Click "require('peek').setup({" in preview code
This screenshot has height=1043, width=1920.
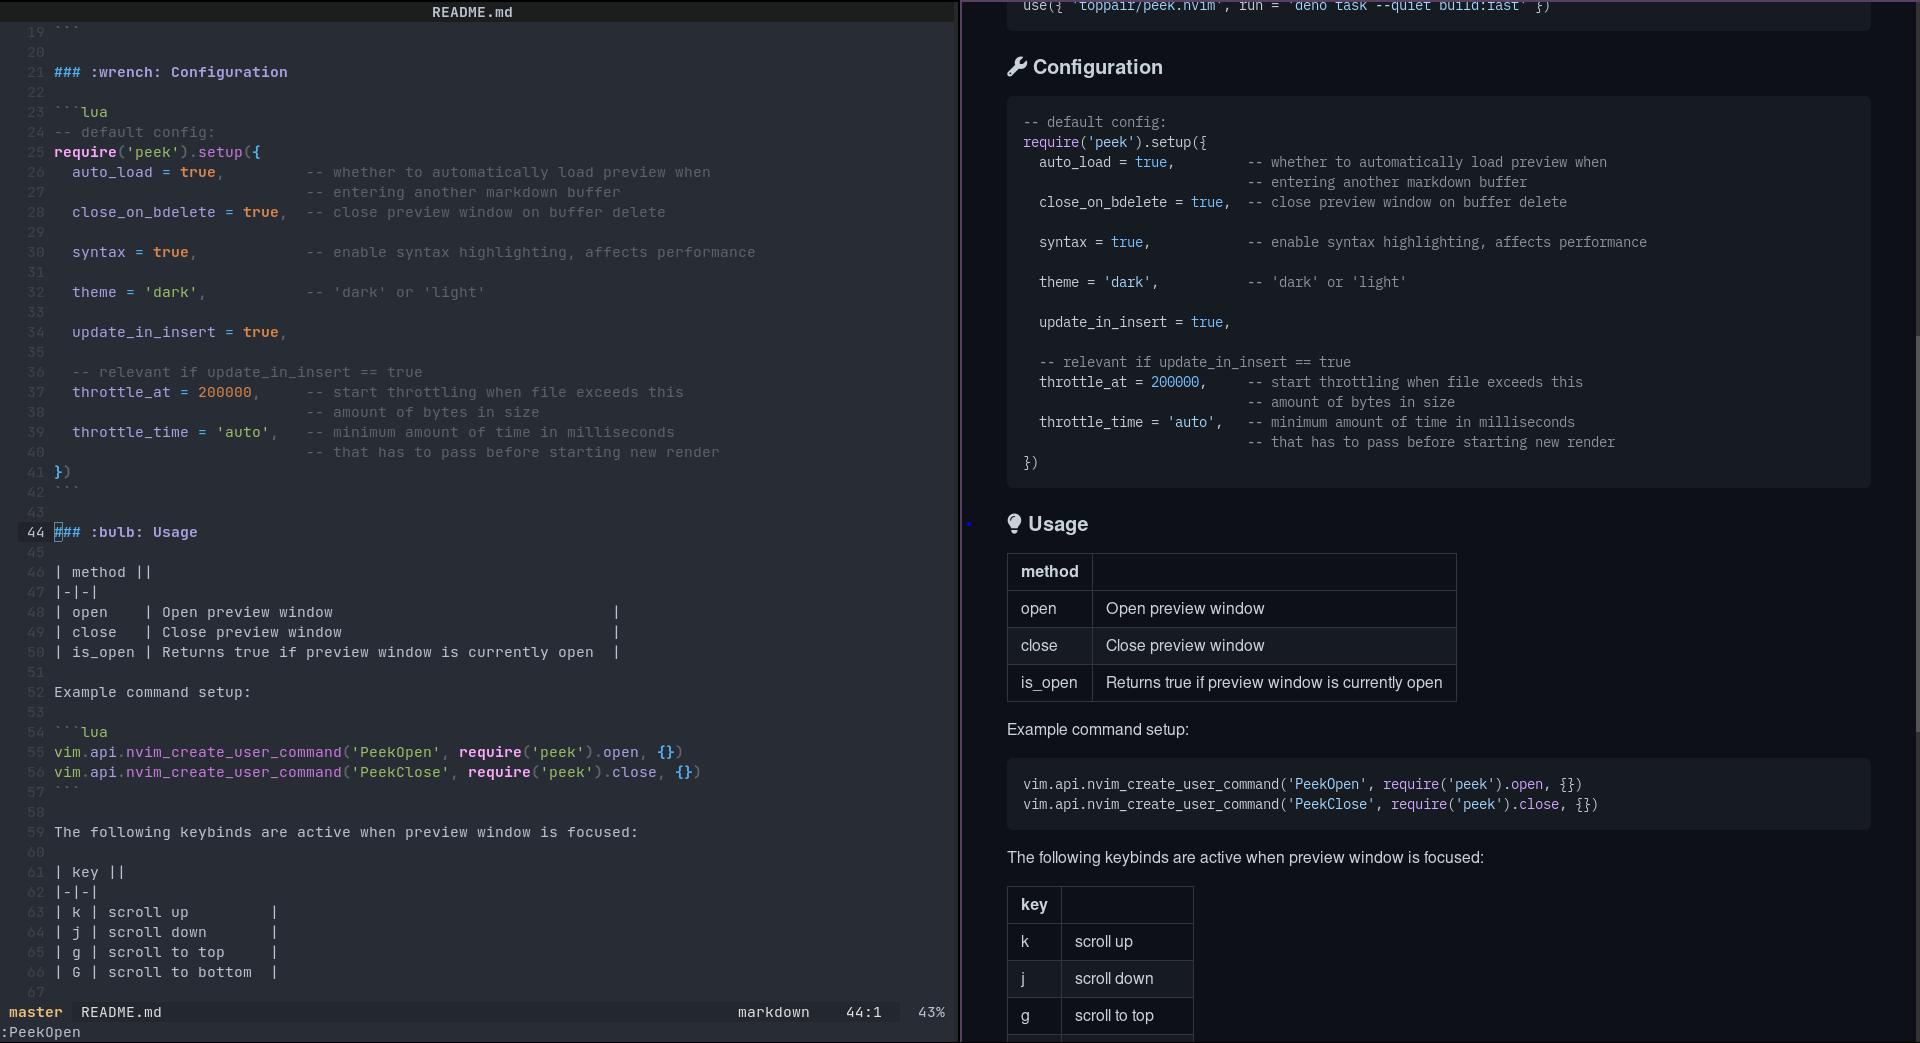click(x=1115, y=142)
